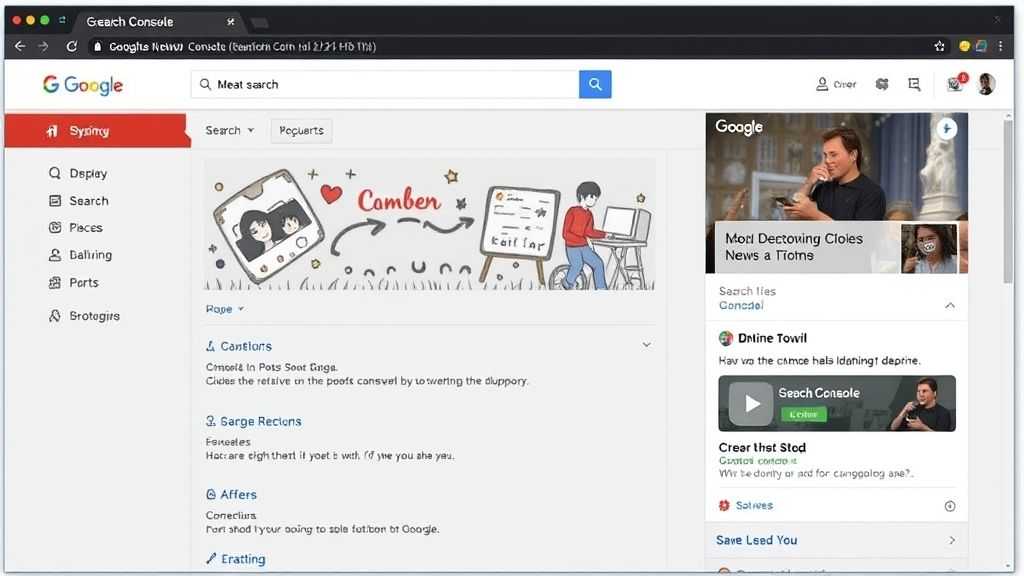Click the browser back arrow
The width and height of the screenshot is (1024, 576).
pyautogui.click(x=20, y=46)
